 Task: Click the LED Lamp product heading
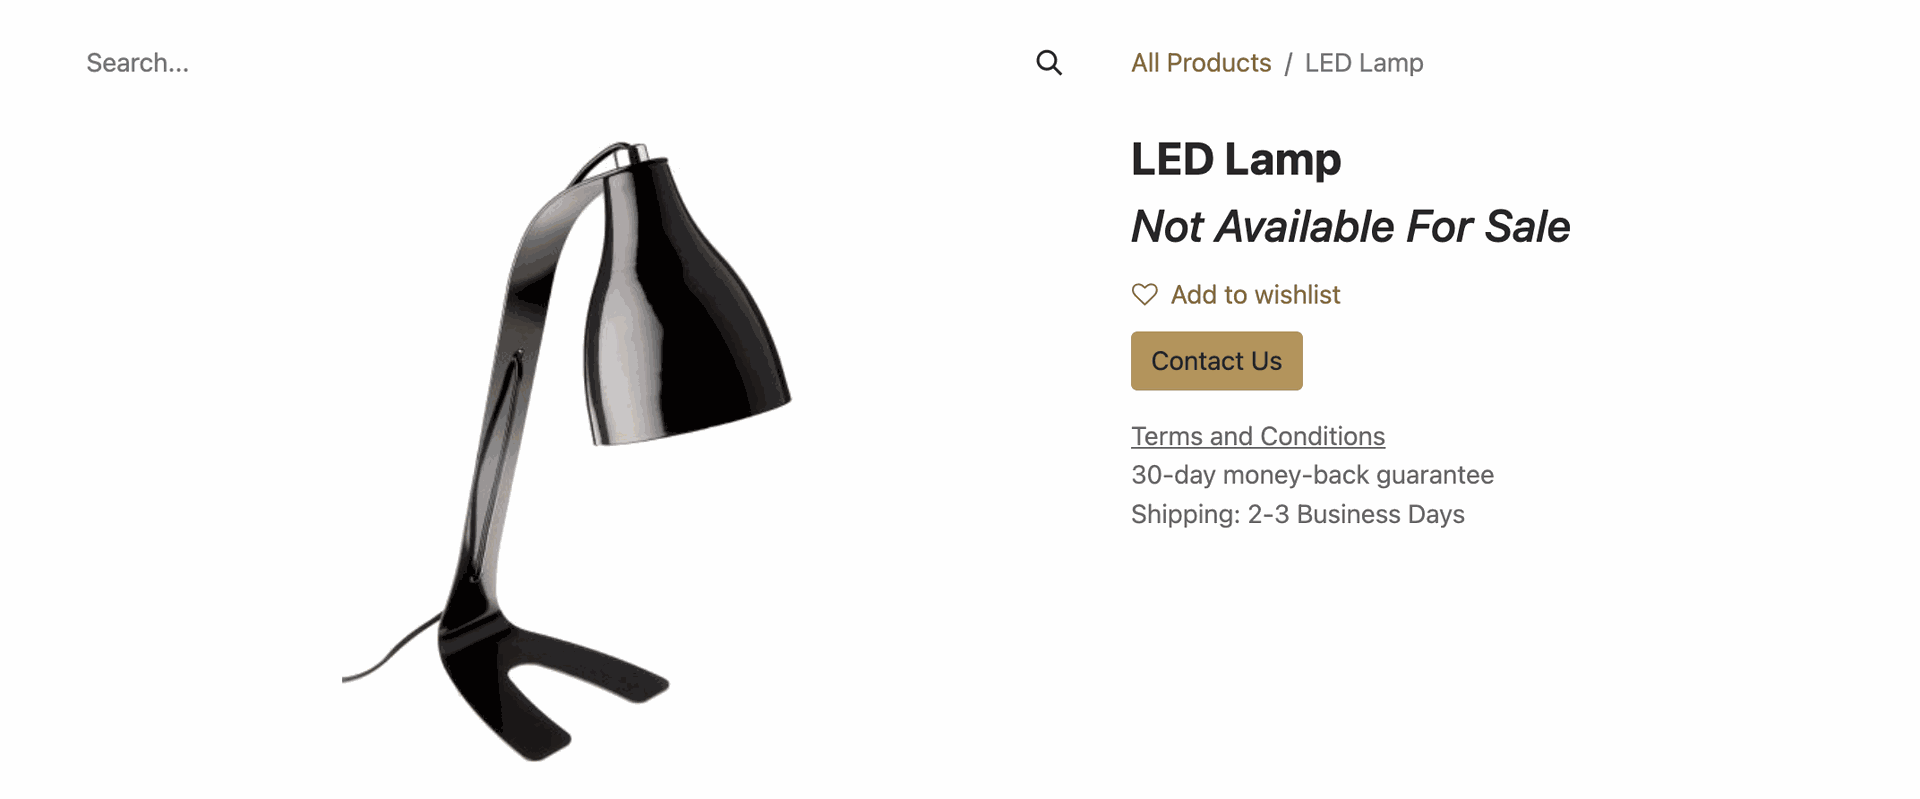pyautogui.click(x=1235, y=159)
